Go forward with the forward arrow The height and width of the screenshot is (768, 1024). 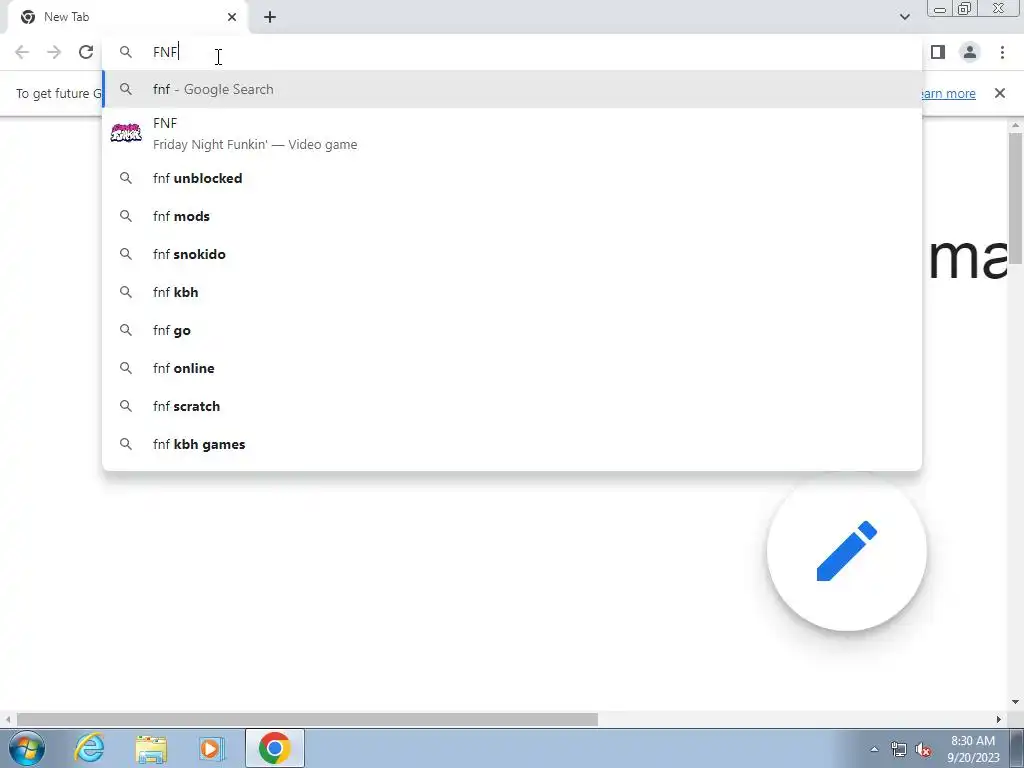(x=54, y=52)
